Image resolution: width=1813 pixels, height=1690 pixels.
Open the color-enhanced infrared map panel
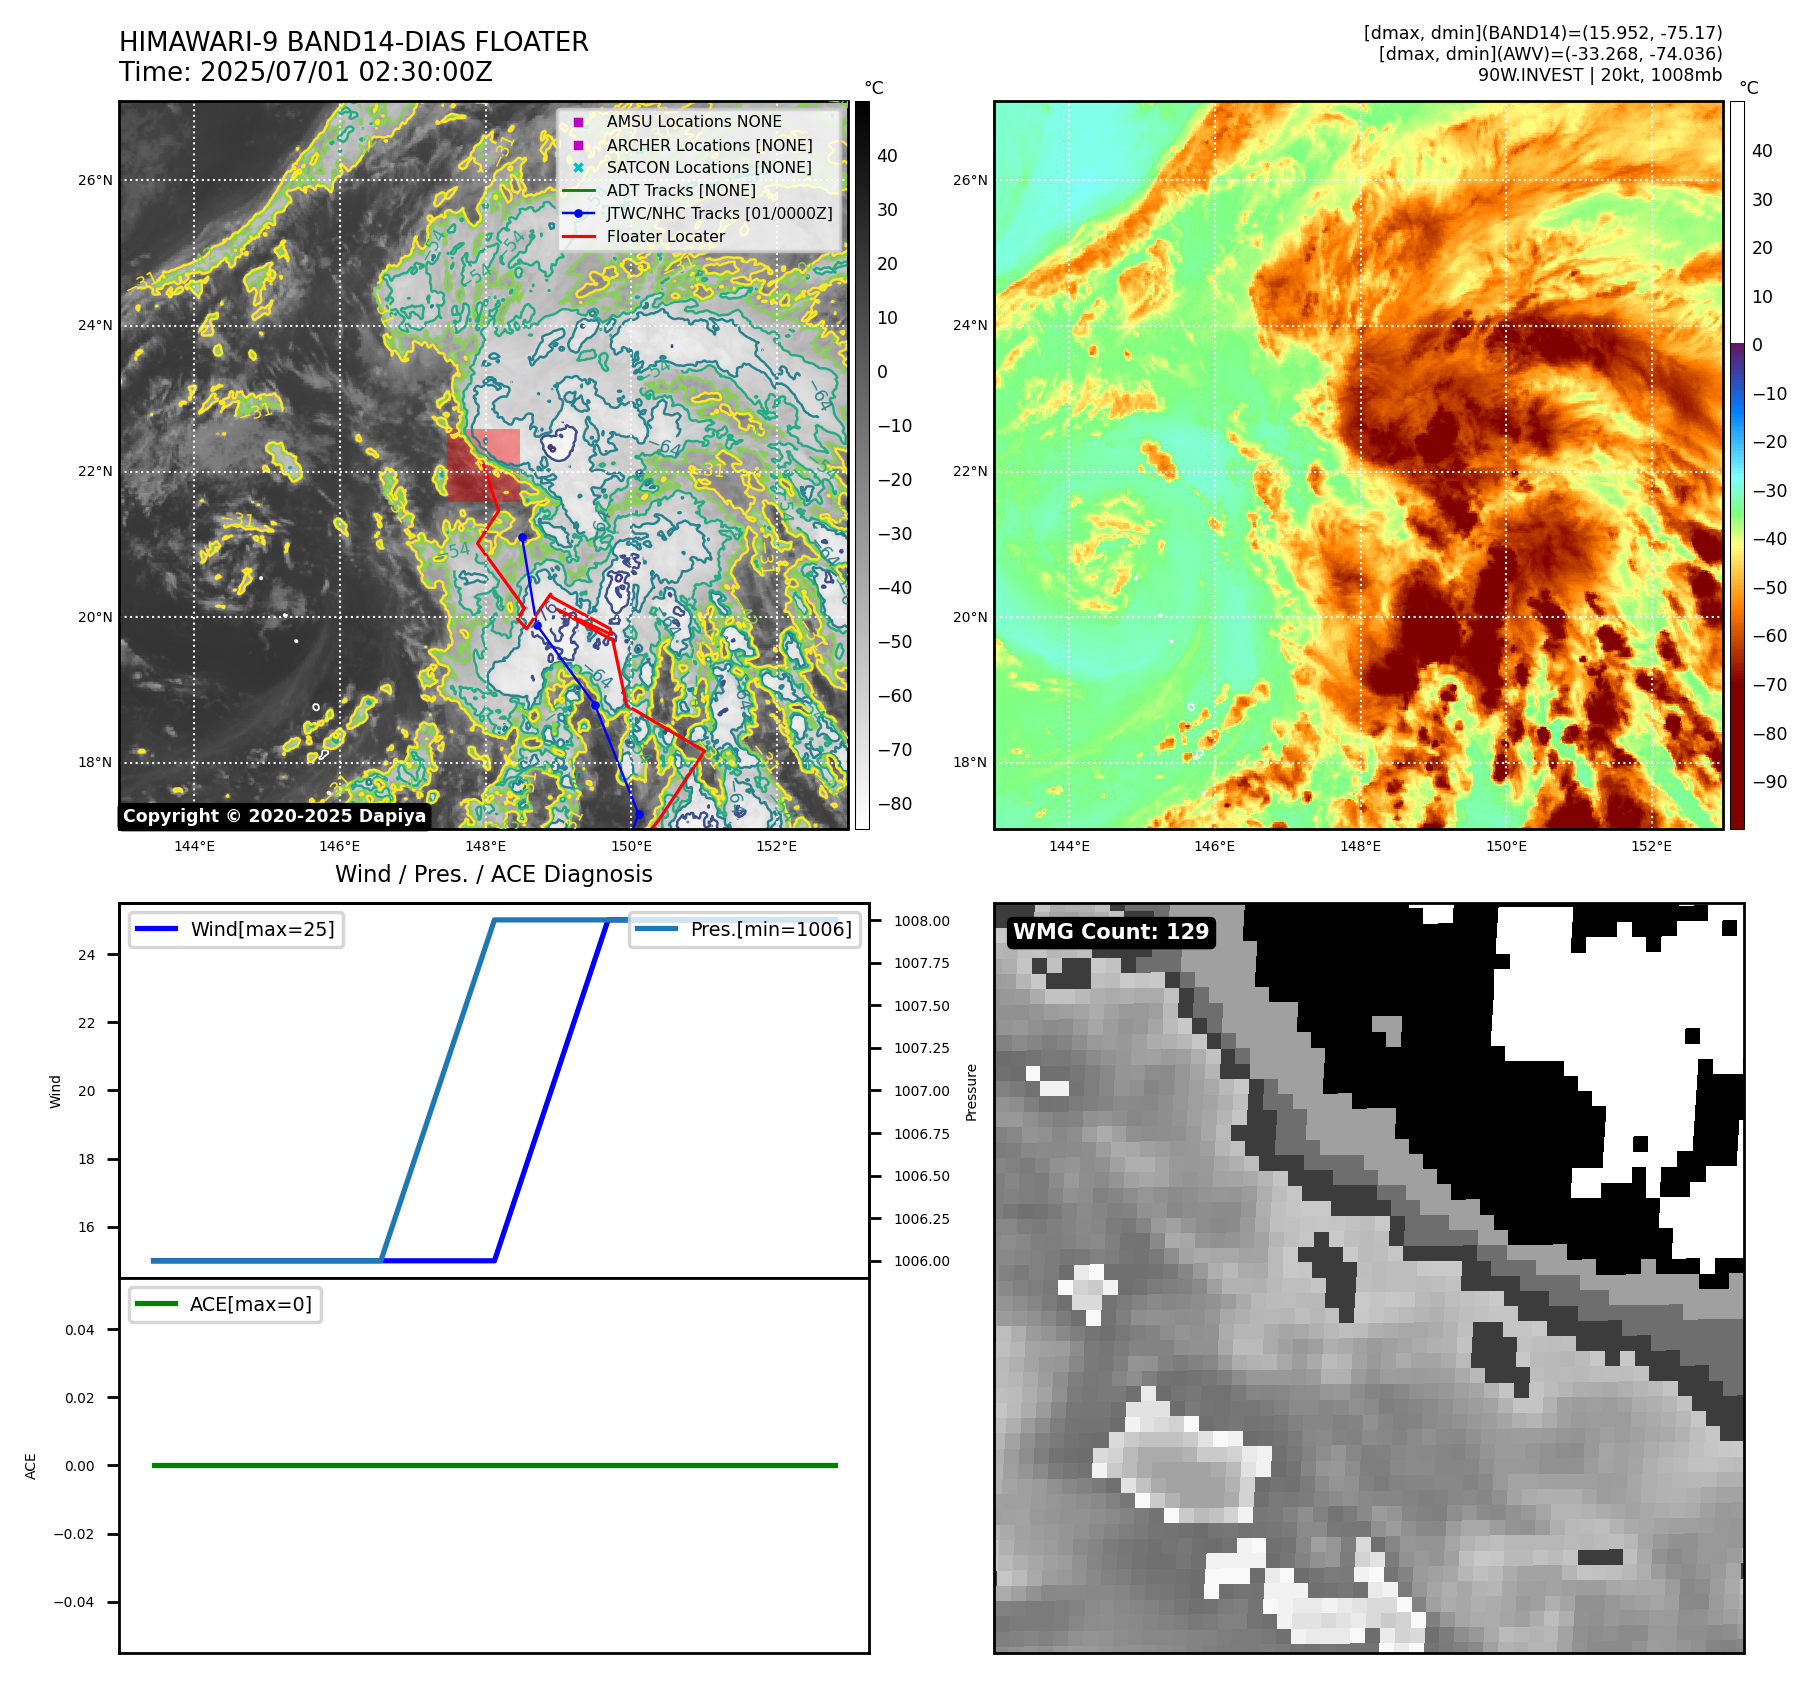1358,465
